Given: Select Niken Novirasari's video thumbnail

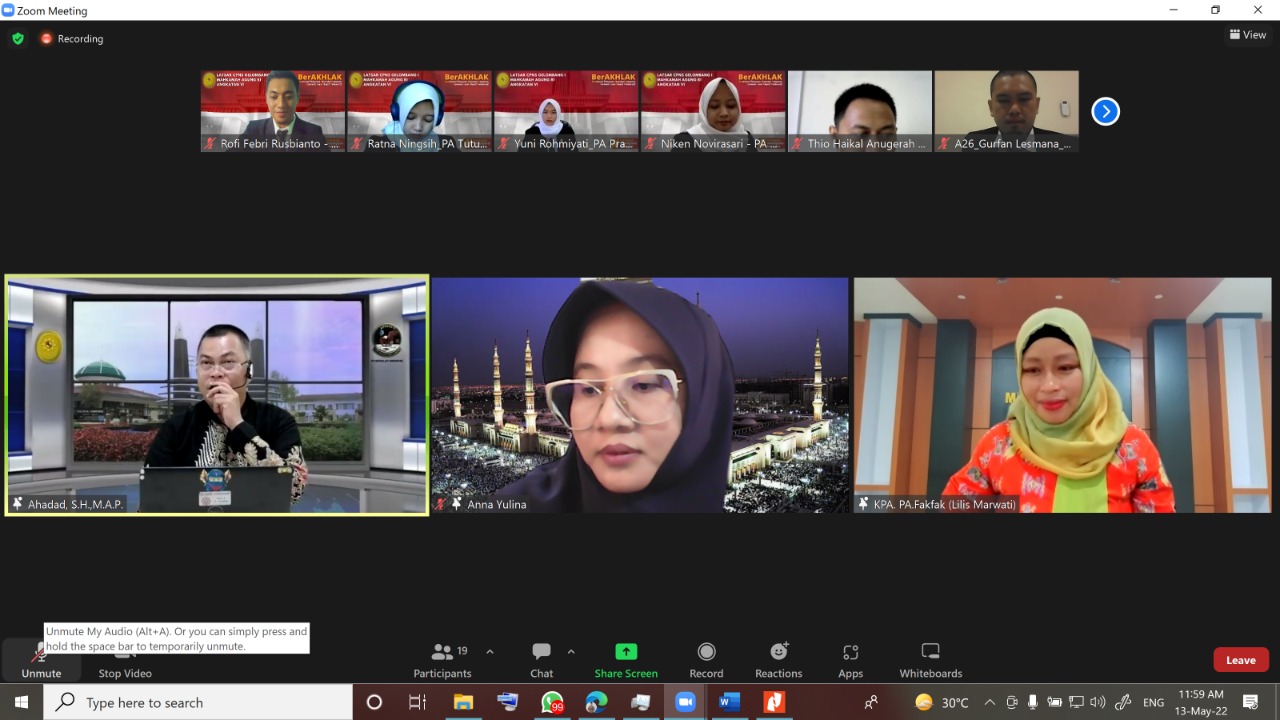Looking at the screenshot, I should pos(713,111).
